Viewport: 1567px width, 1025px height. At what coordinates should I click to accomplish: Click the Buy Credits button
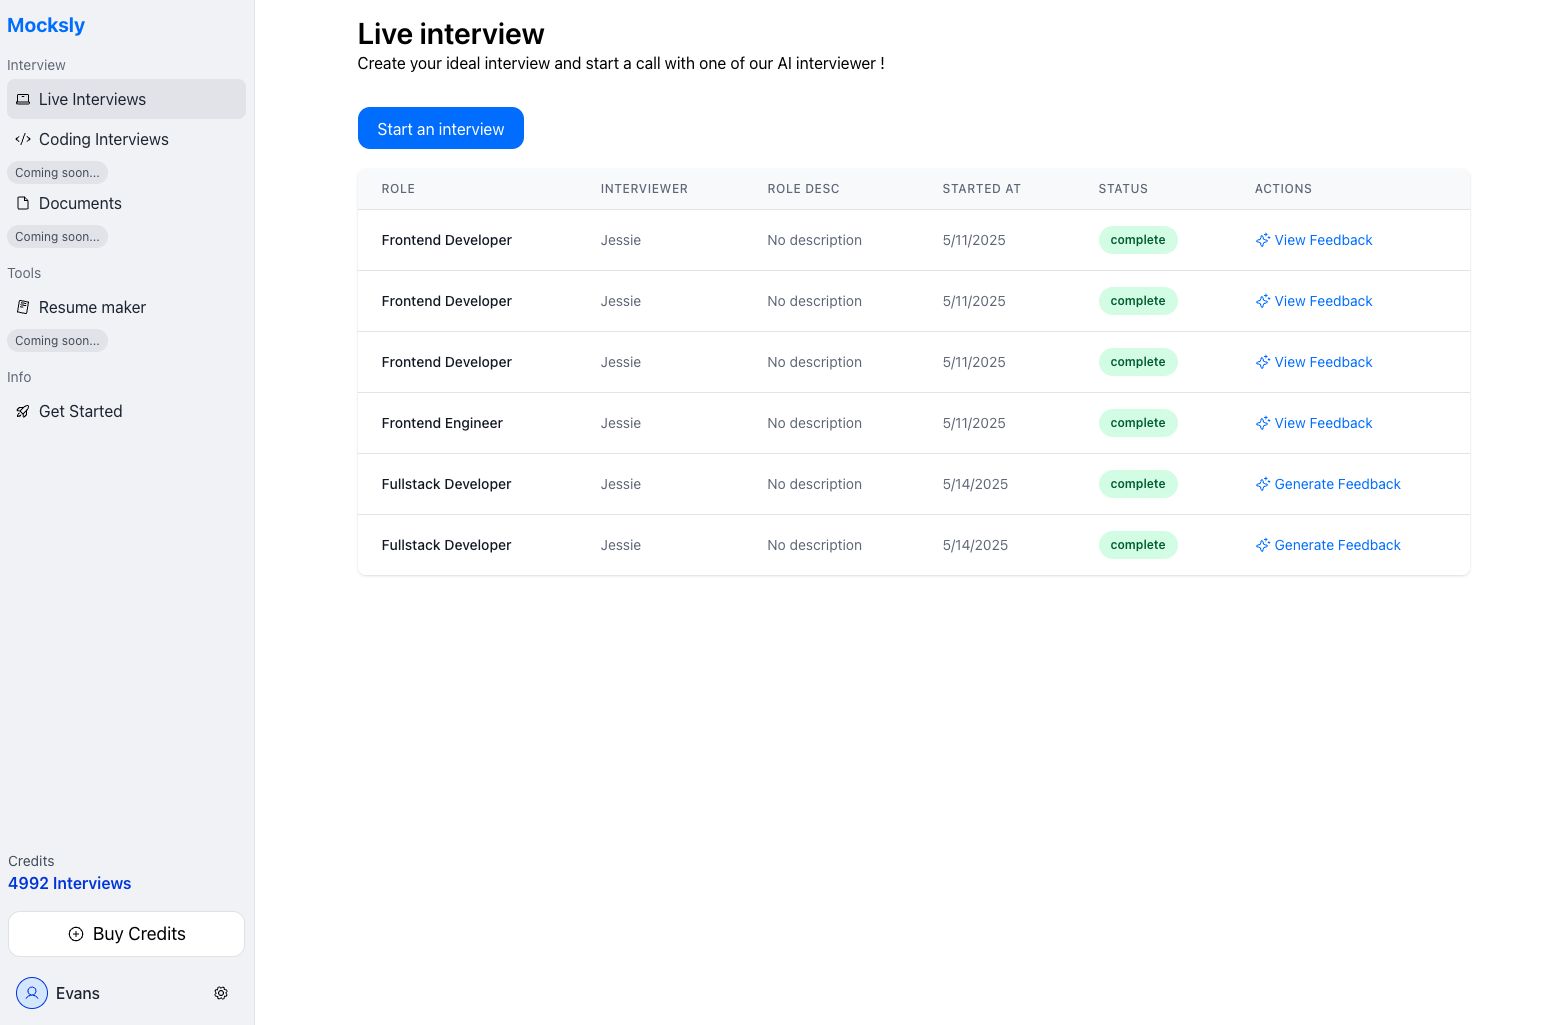[126, 934]
